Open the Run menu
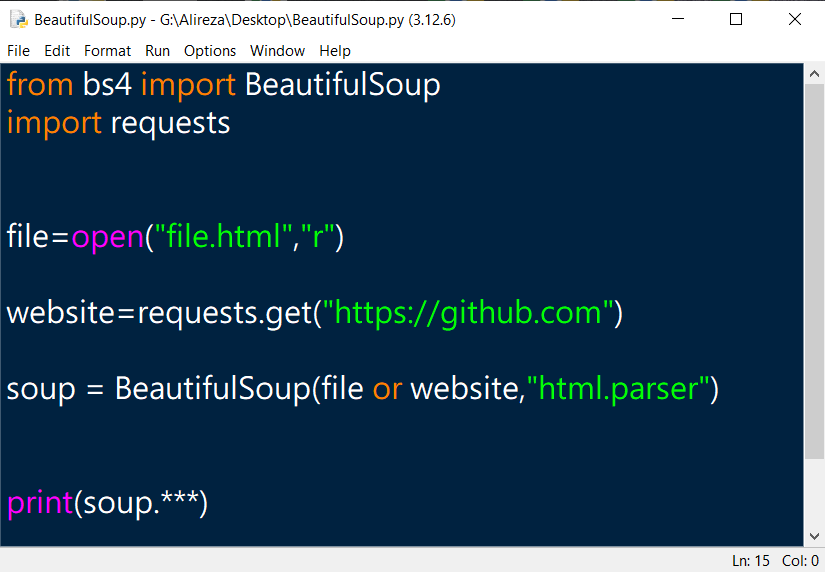 point(157,51)
